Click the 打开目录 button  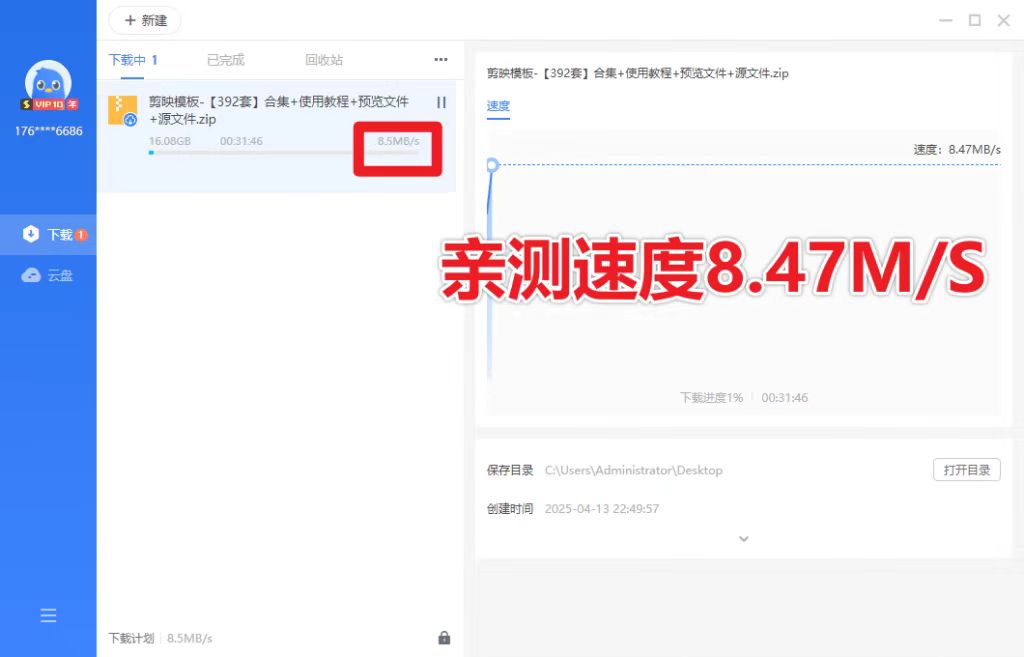[x=966, y=470]
